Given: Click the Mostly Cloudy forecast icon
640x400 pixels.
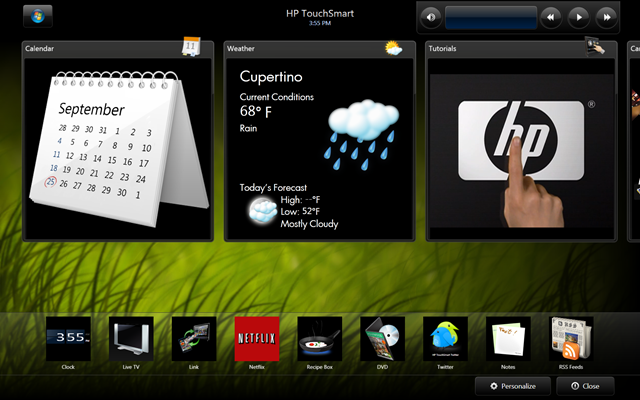Looking at the screenshot, I should click(x=262, y=210).
